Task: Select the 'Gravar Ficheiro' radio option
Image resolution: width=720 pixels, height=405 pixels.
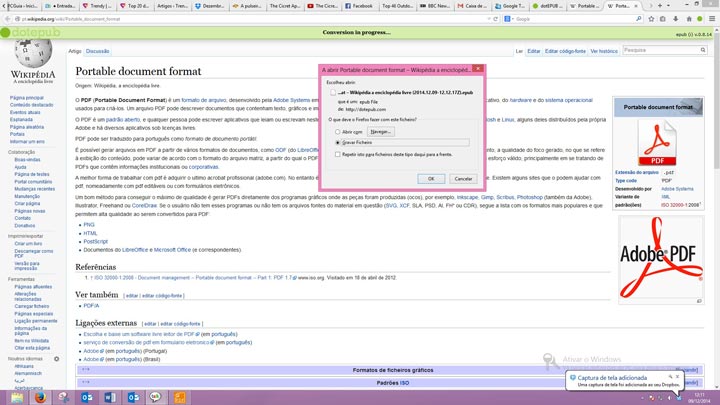Action: (338, 143)
